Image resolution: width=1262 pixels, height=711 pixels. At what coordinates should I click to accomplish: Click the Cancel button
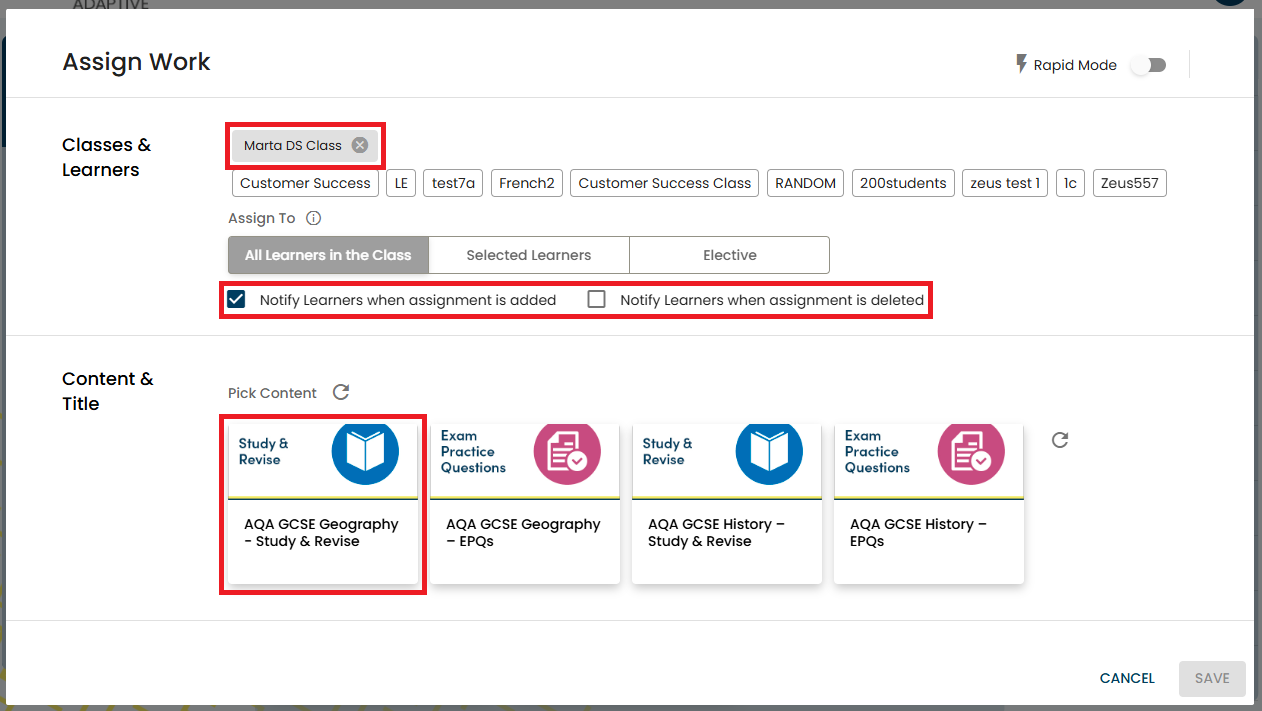coord(1127,678)
